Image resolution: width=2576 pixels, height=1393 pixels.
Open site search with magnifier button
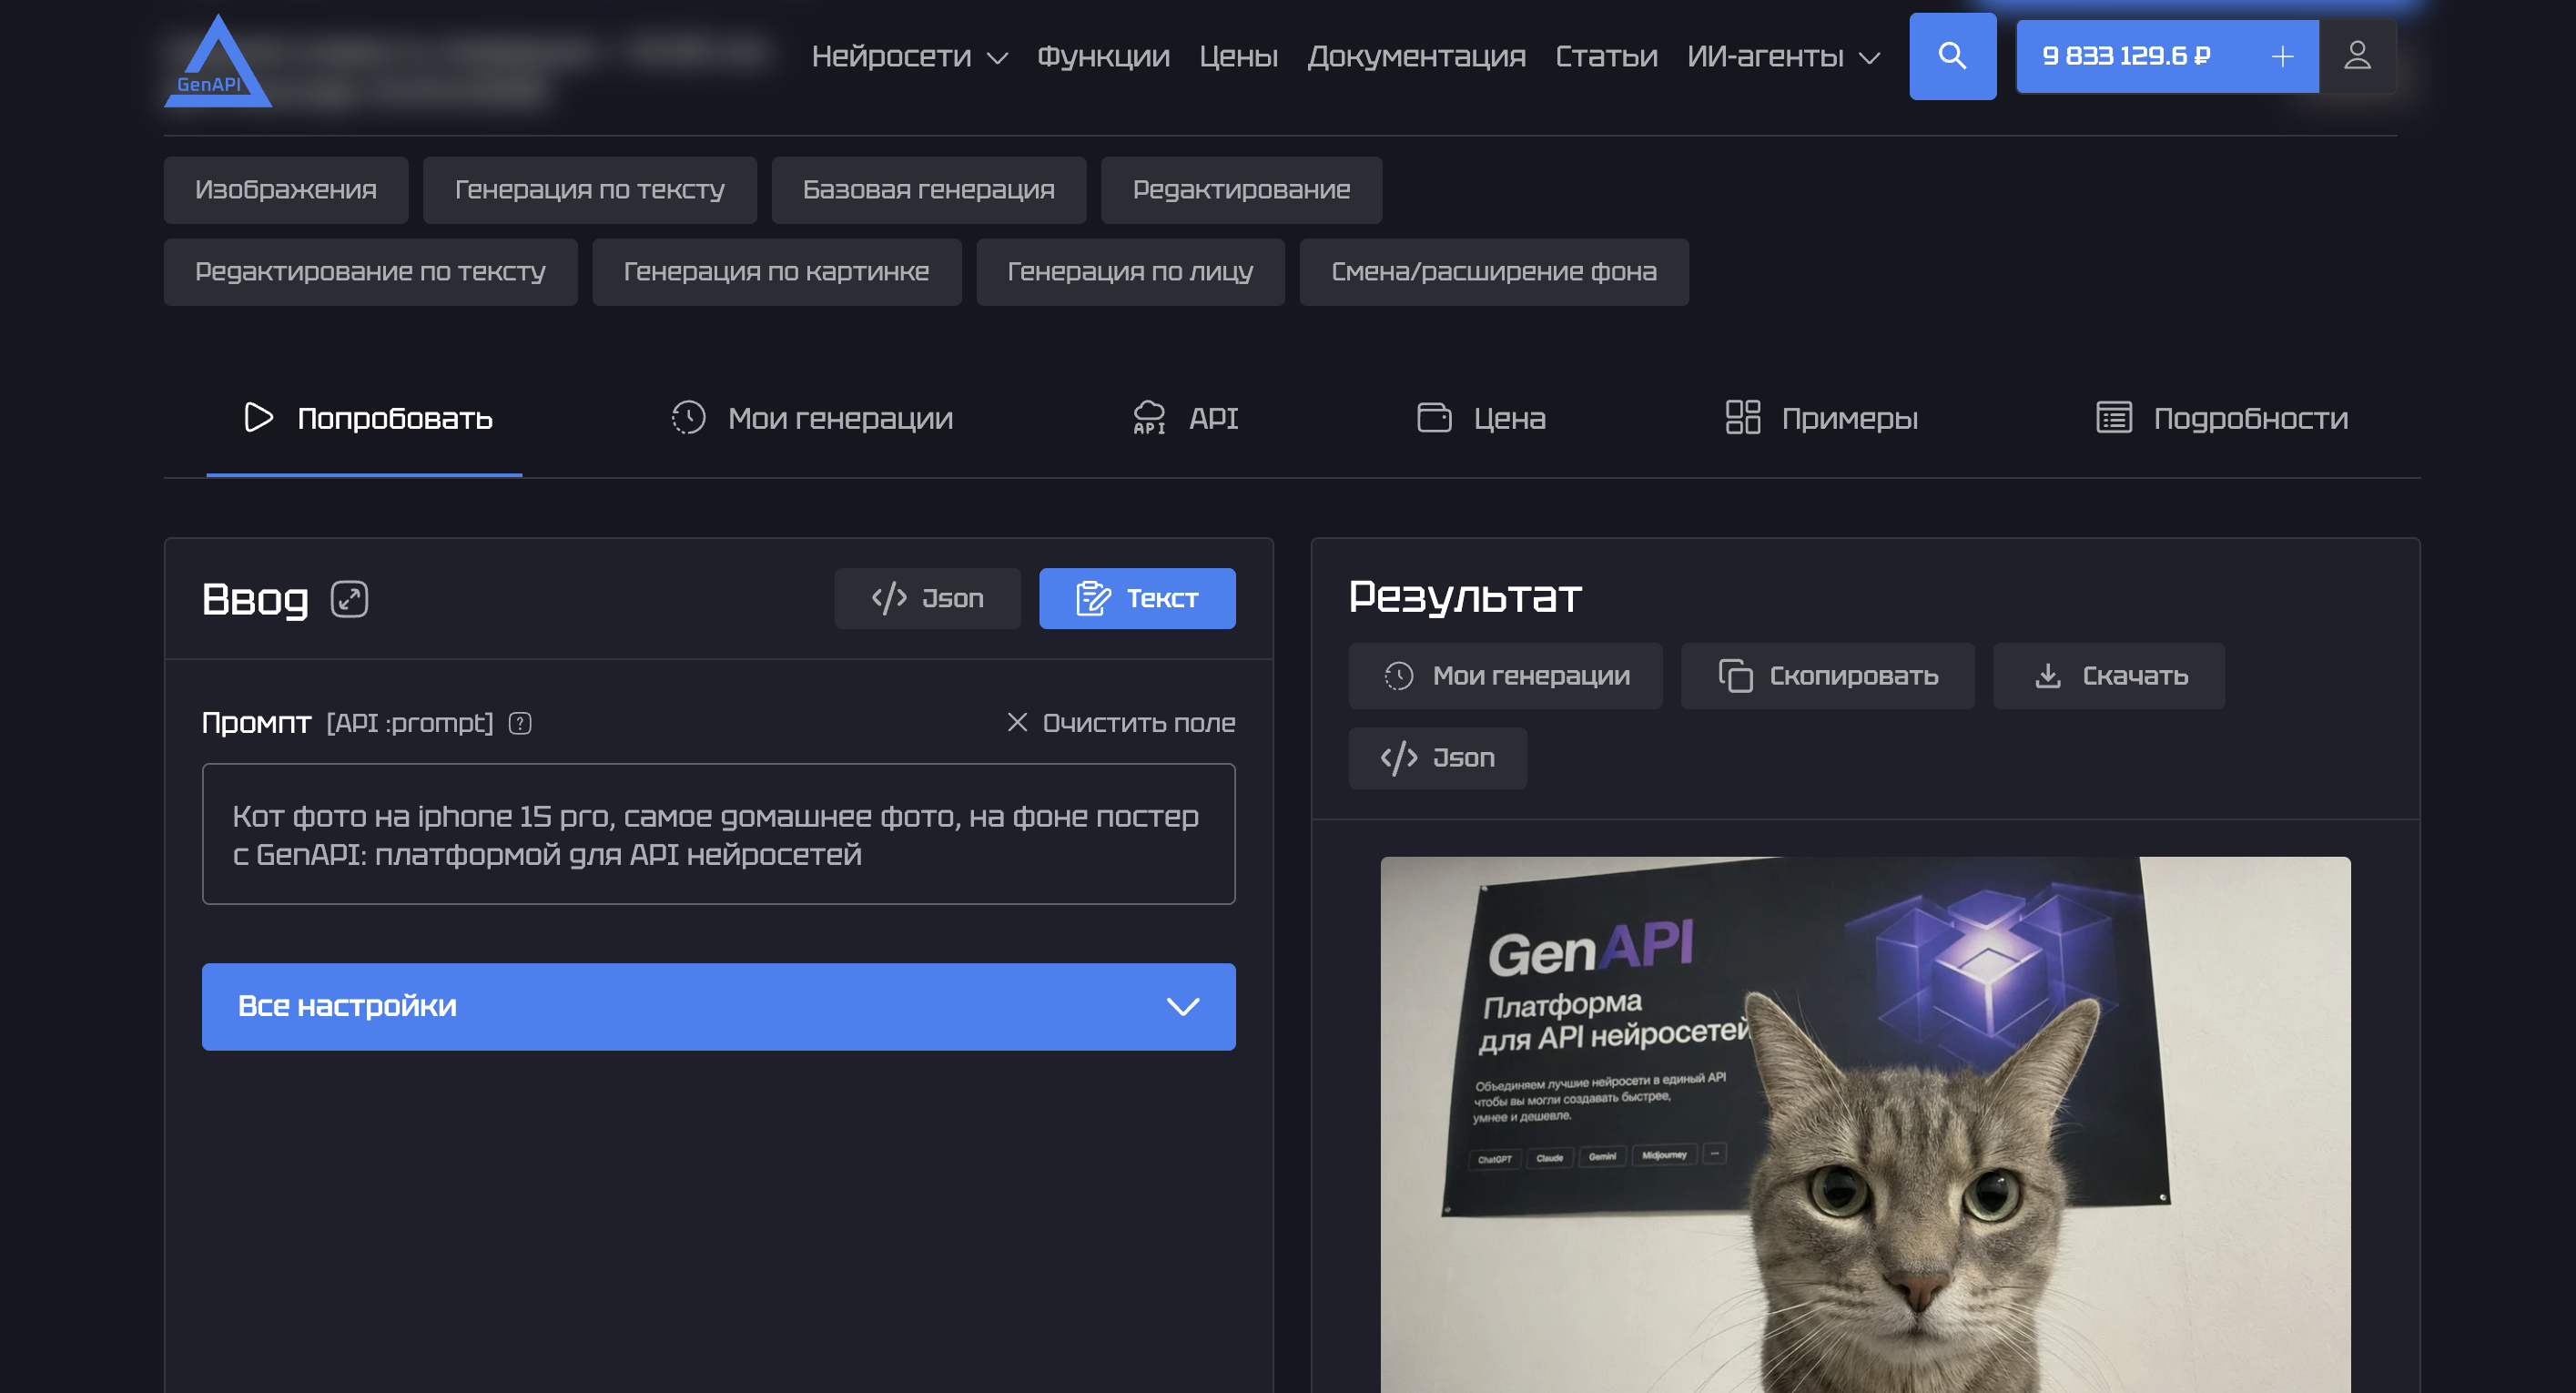(1952, 56)
